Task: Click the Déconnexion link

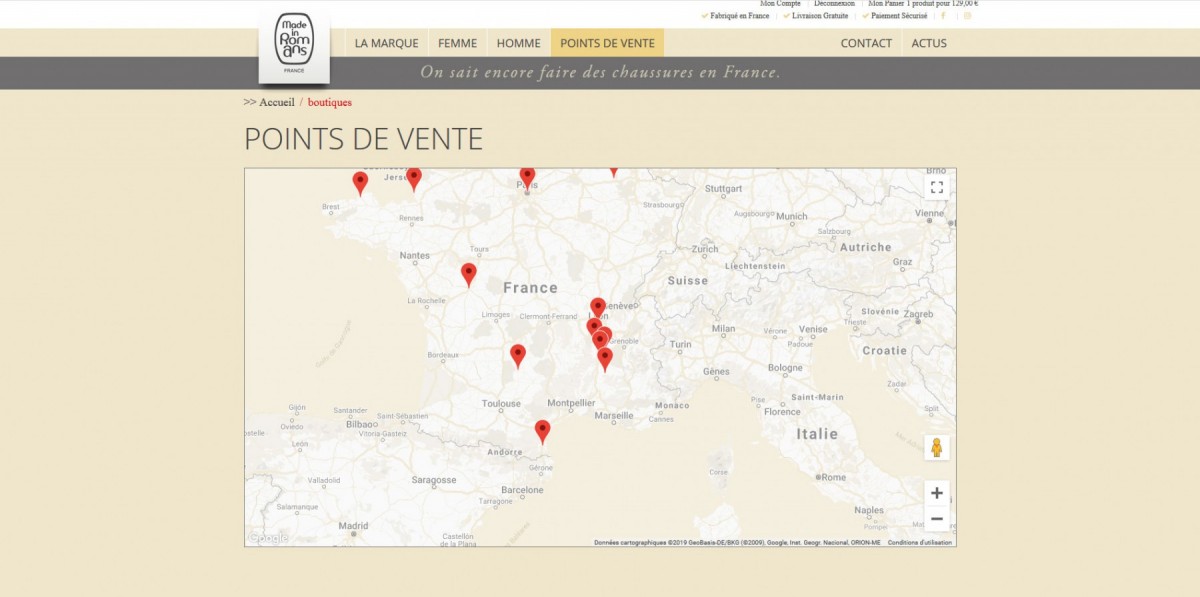Action: click(x=834, y=4)
